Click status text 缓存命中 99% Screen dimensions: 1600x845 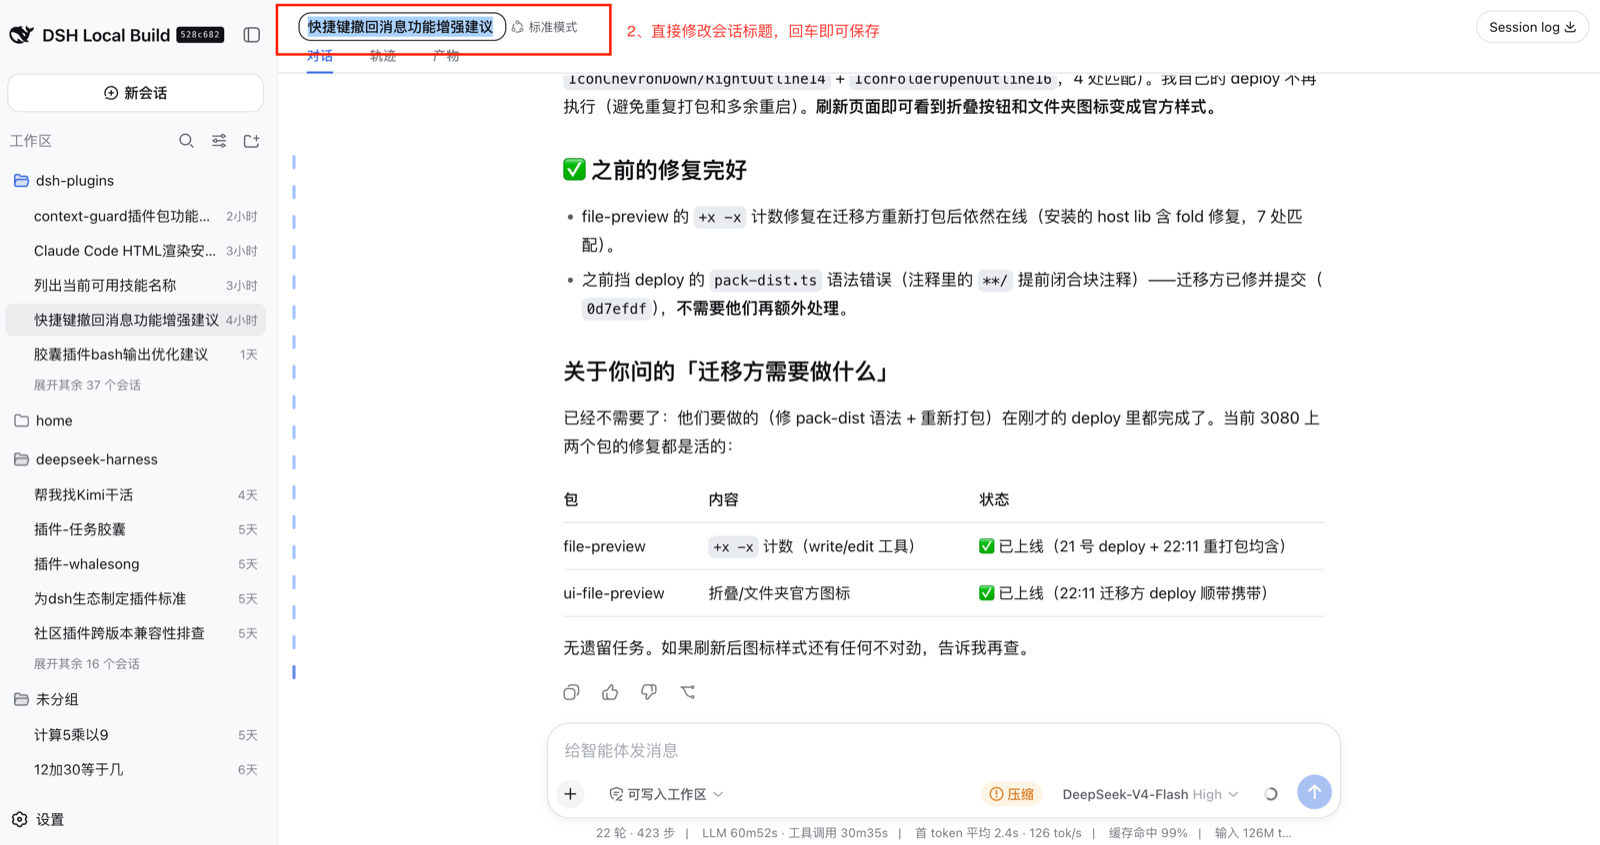(1148, 833)
